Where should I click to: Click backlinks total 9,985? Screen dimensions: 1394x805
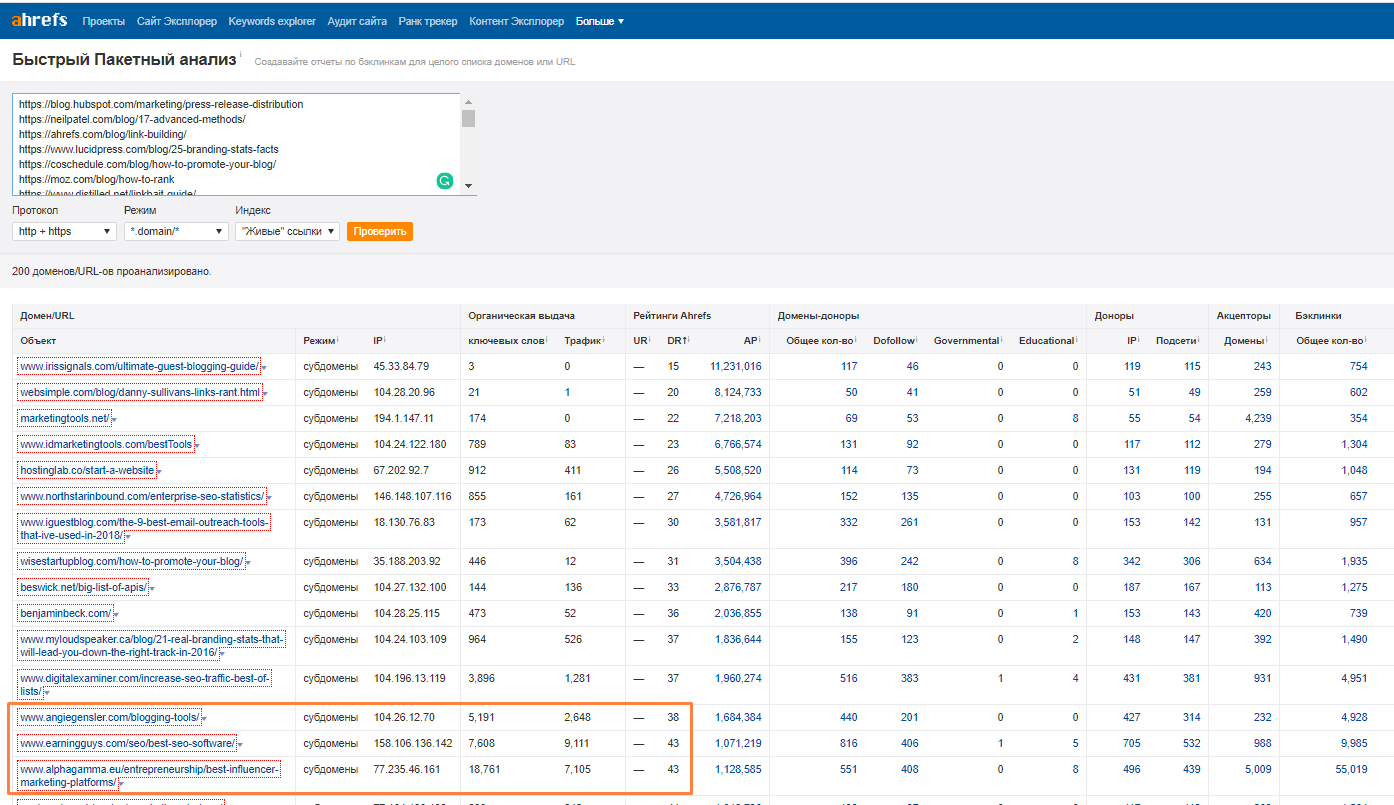(1352, 744)
